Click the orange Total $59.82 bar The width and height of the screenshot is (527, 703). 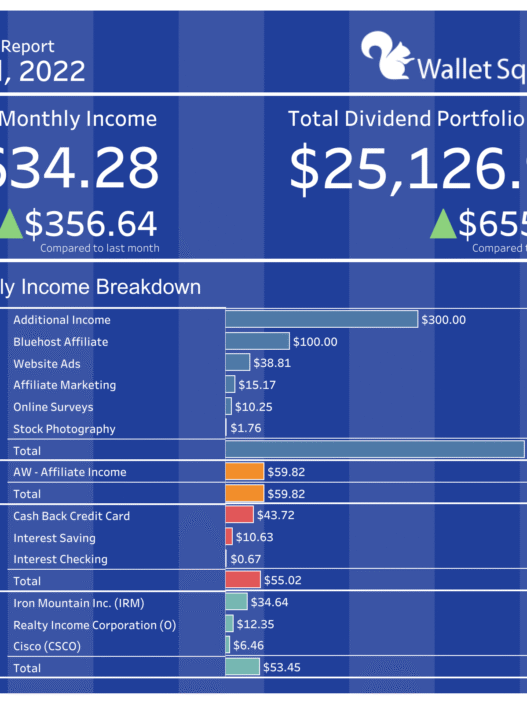coord(244,493)
